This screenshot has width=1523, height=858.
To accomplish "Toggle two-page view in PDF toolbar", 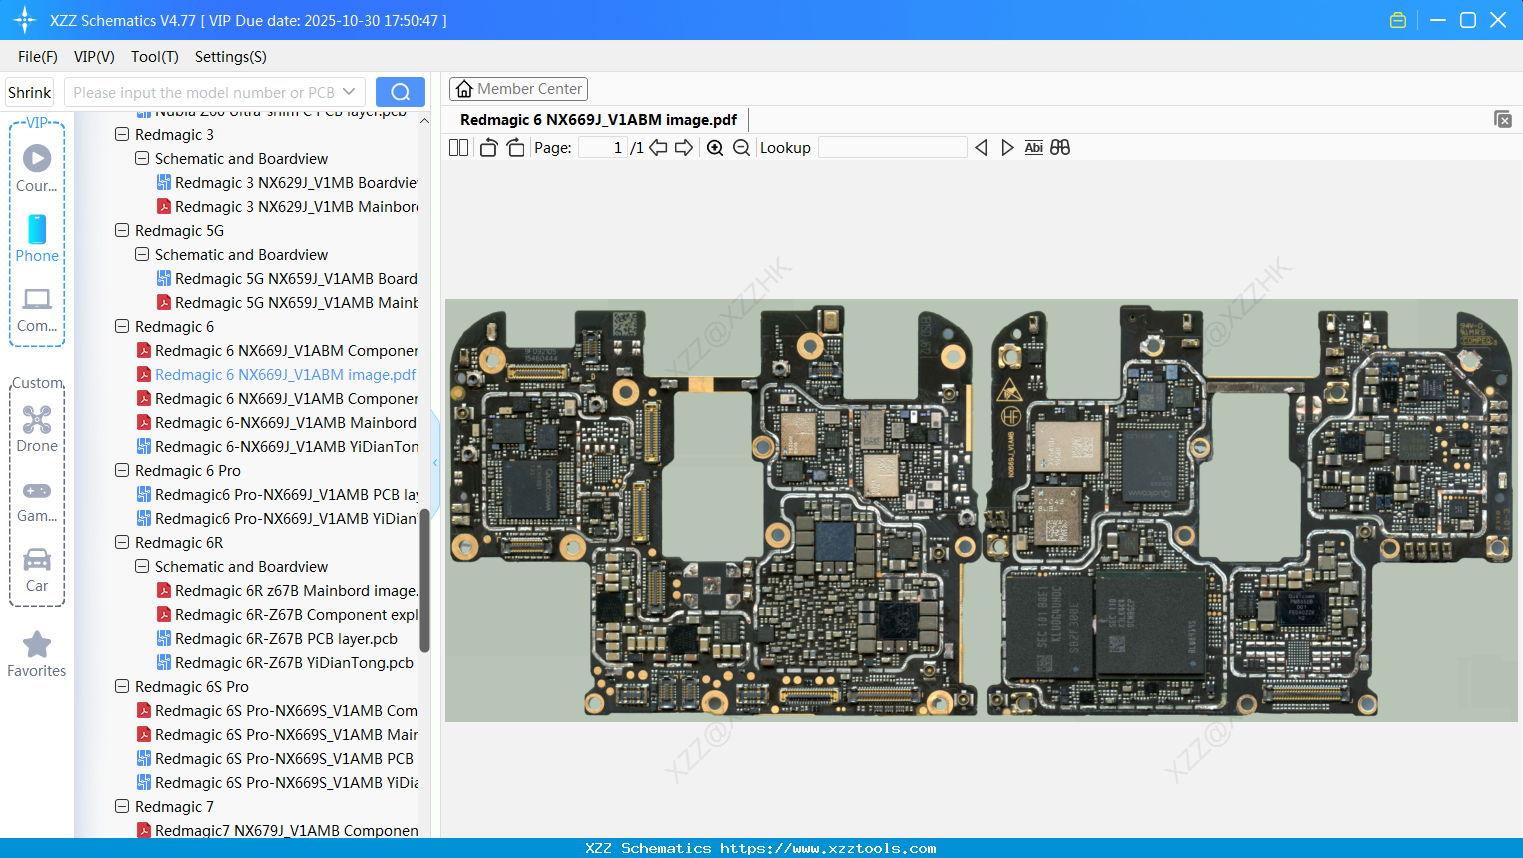I will (x=458, y=147).
